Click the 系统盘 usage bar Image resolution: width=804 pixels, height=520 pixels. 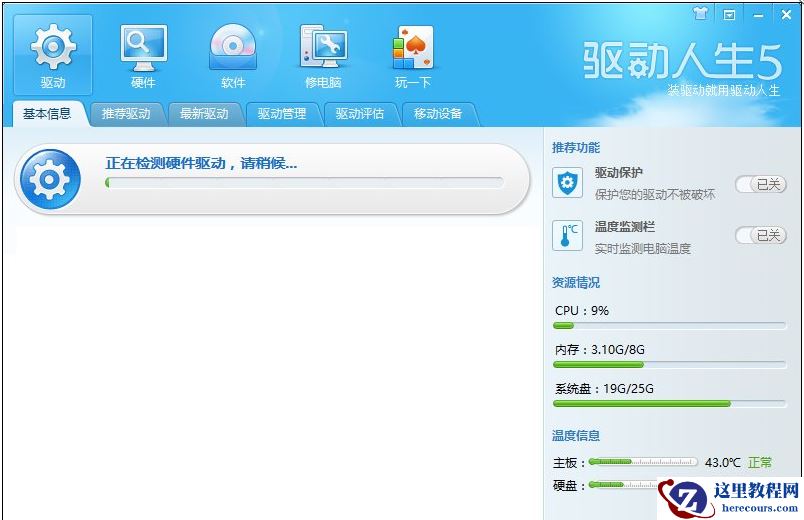pyautogui.click(x=669, y=404)
